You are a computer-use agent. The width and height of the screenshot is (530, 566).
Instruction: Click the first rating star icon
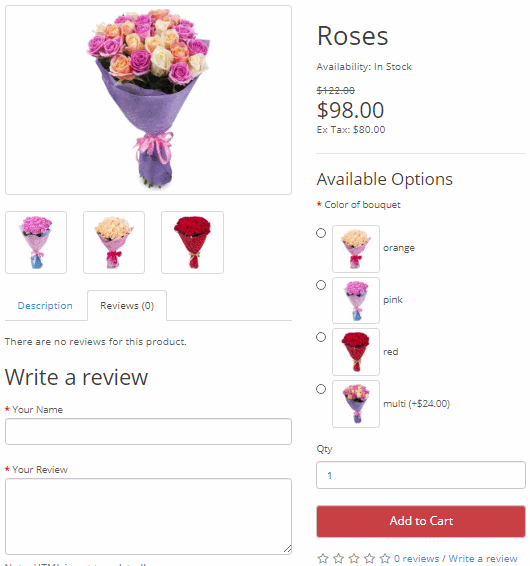pos(323,558)
